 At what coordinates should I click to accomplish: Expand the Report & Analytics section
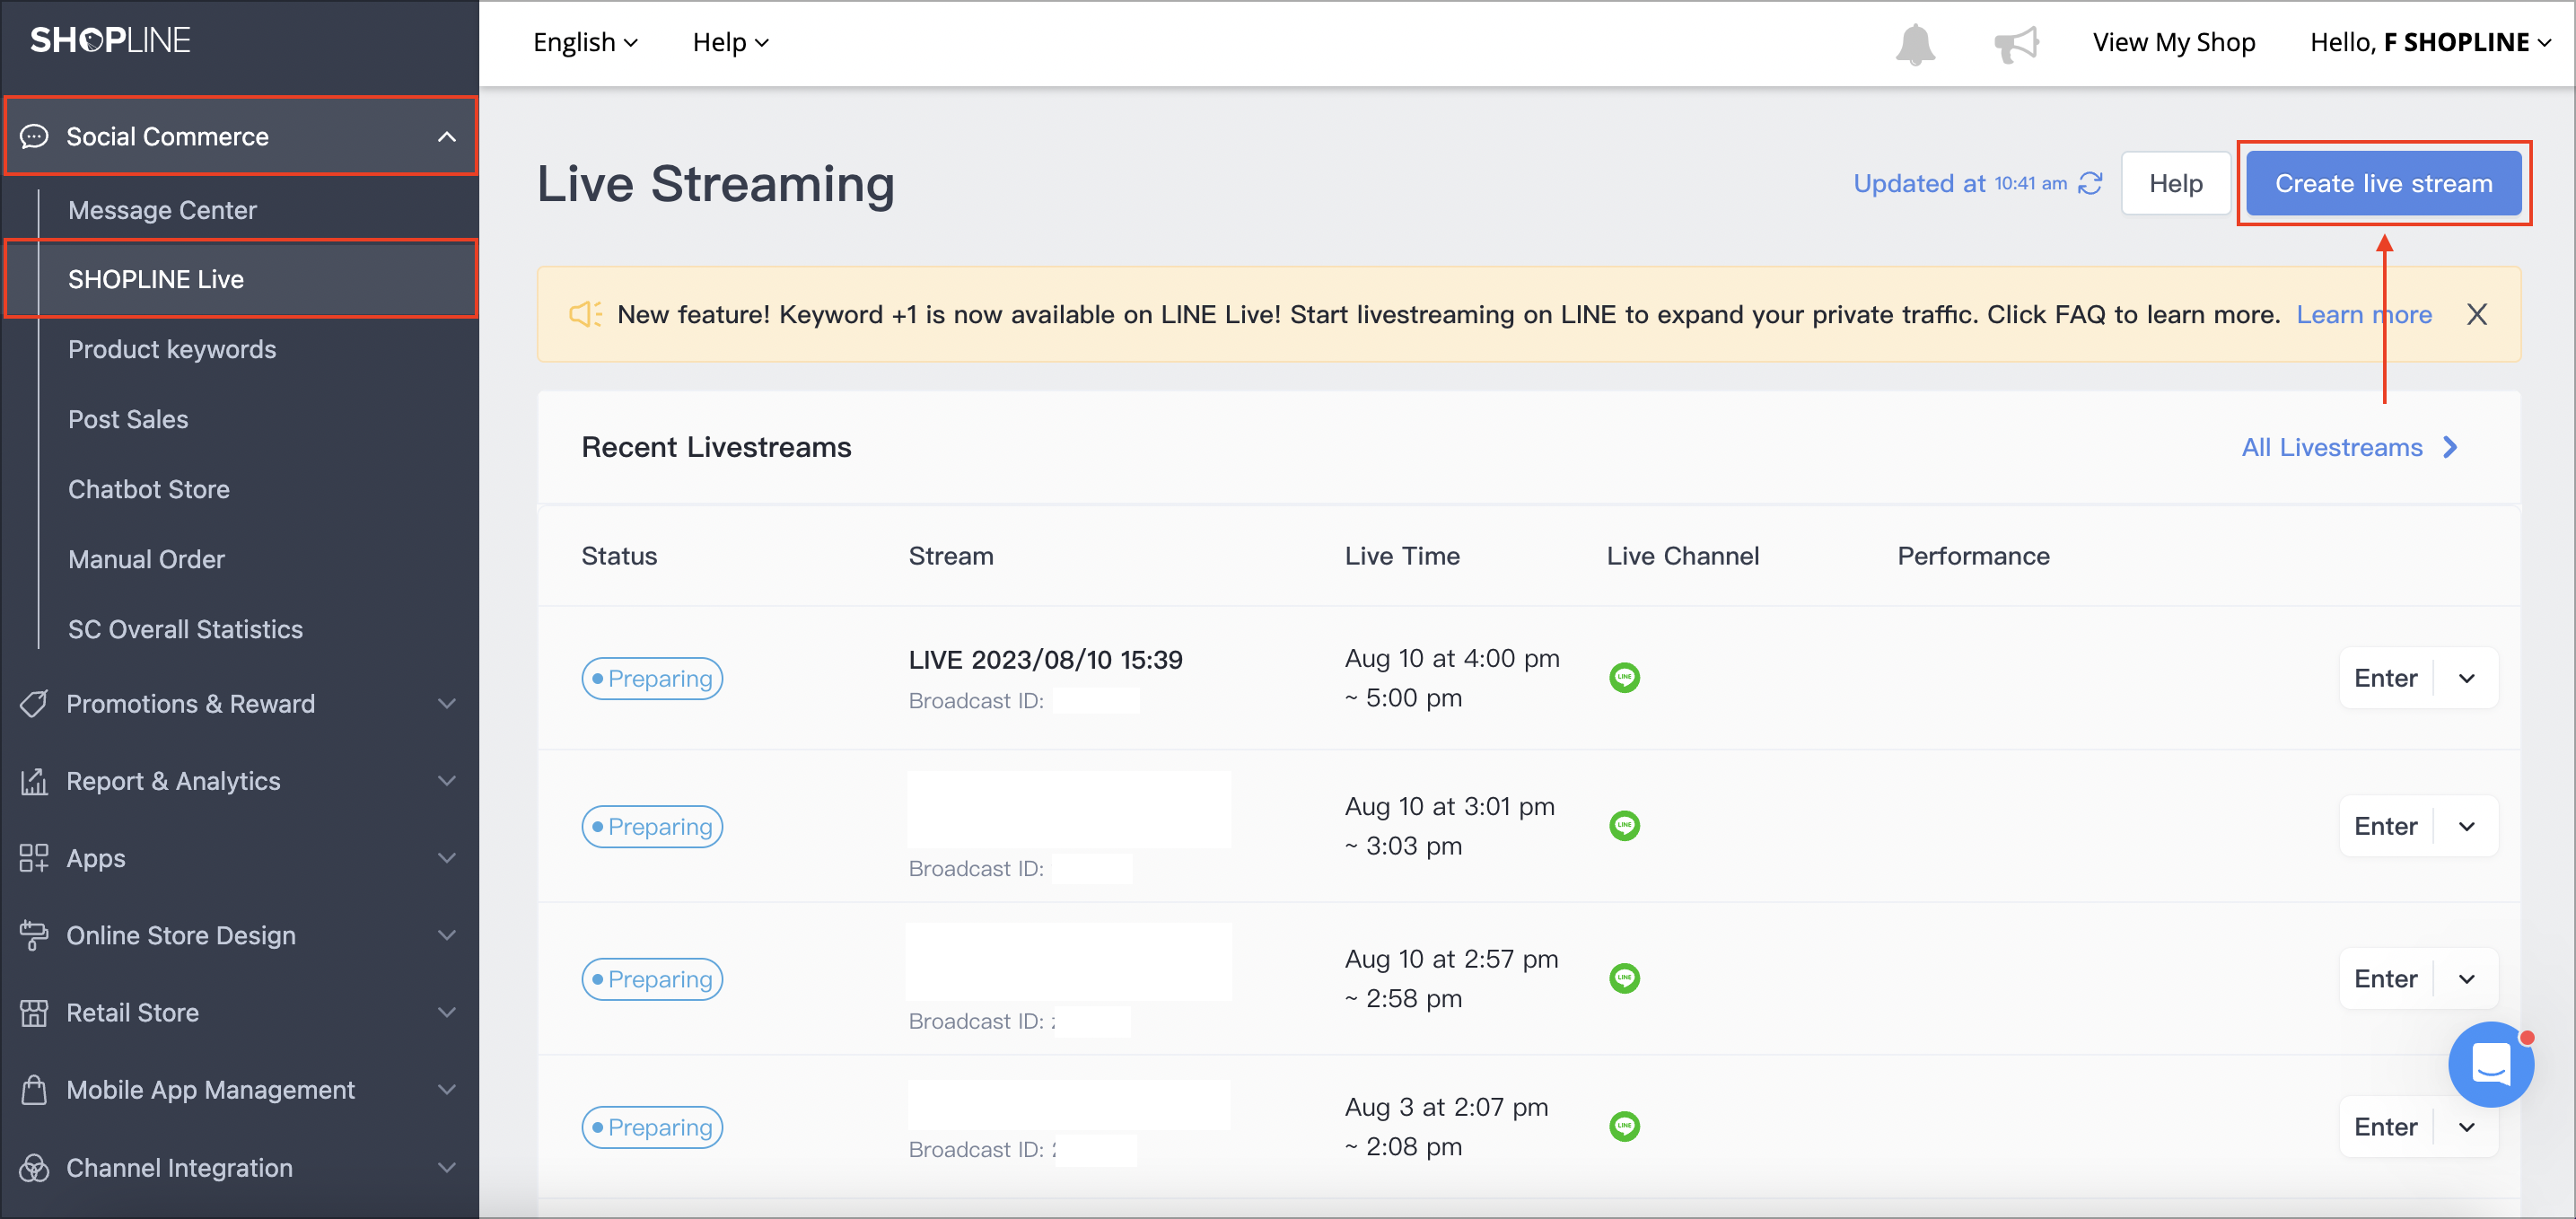point(447,781)
